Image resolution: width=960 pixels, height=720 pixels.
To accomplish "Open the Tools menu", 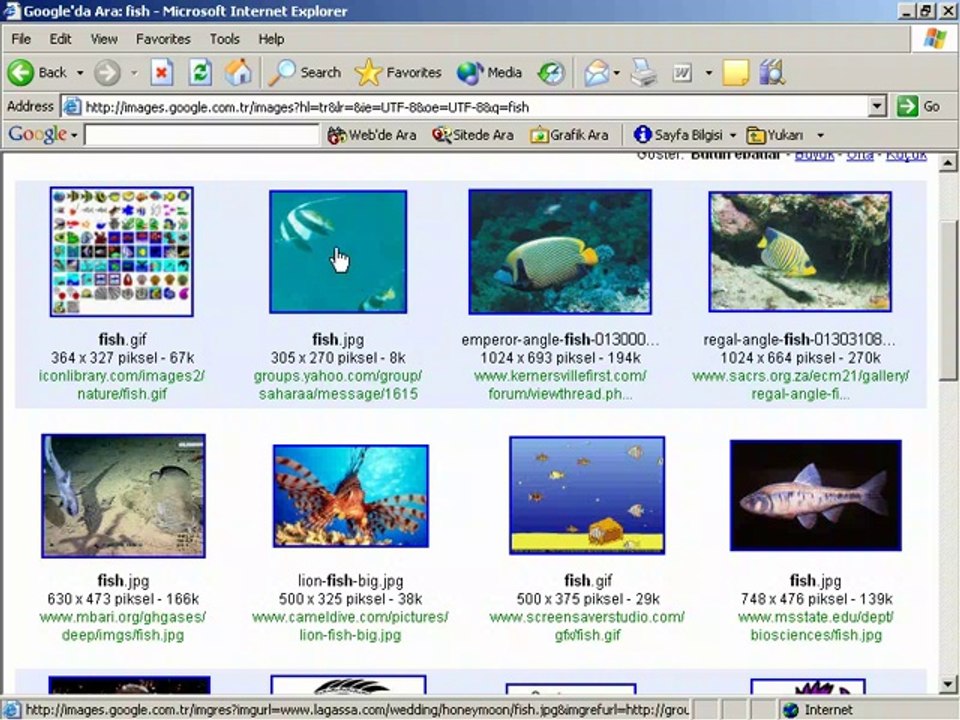I will click(225, 39).
